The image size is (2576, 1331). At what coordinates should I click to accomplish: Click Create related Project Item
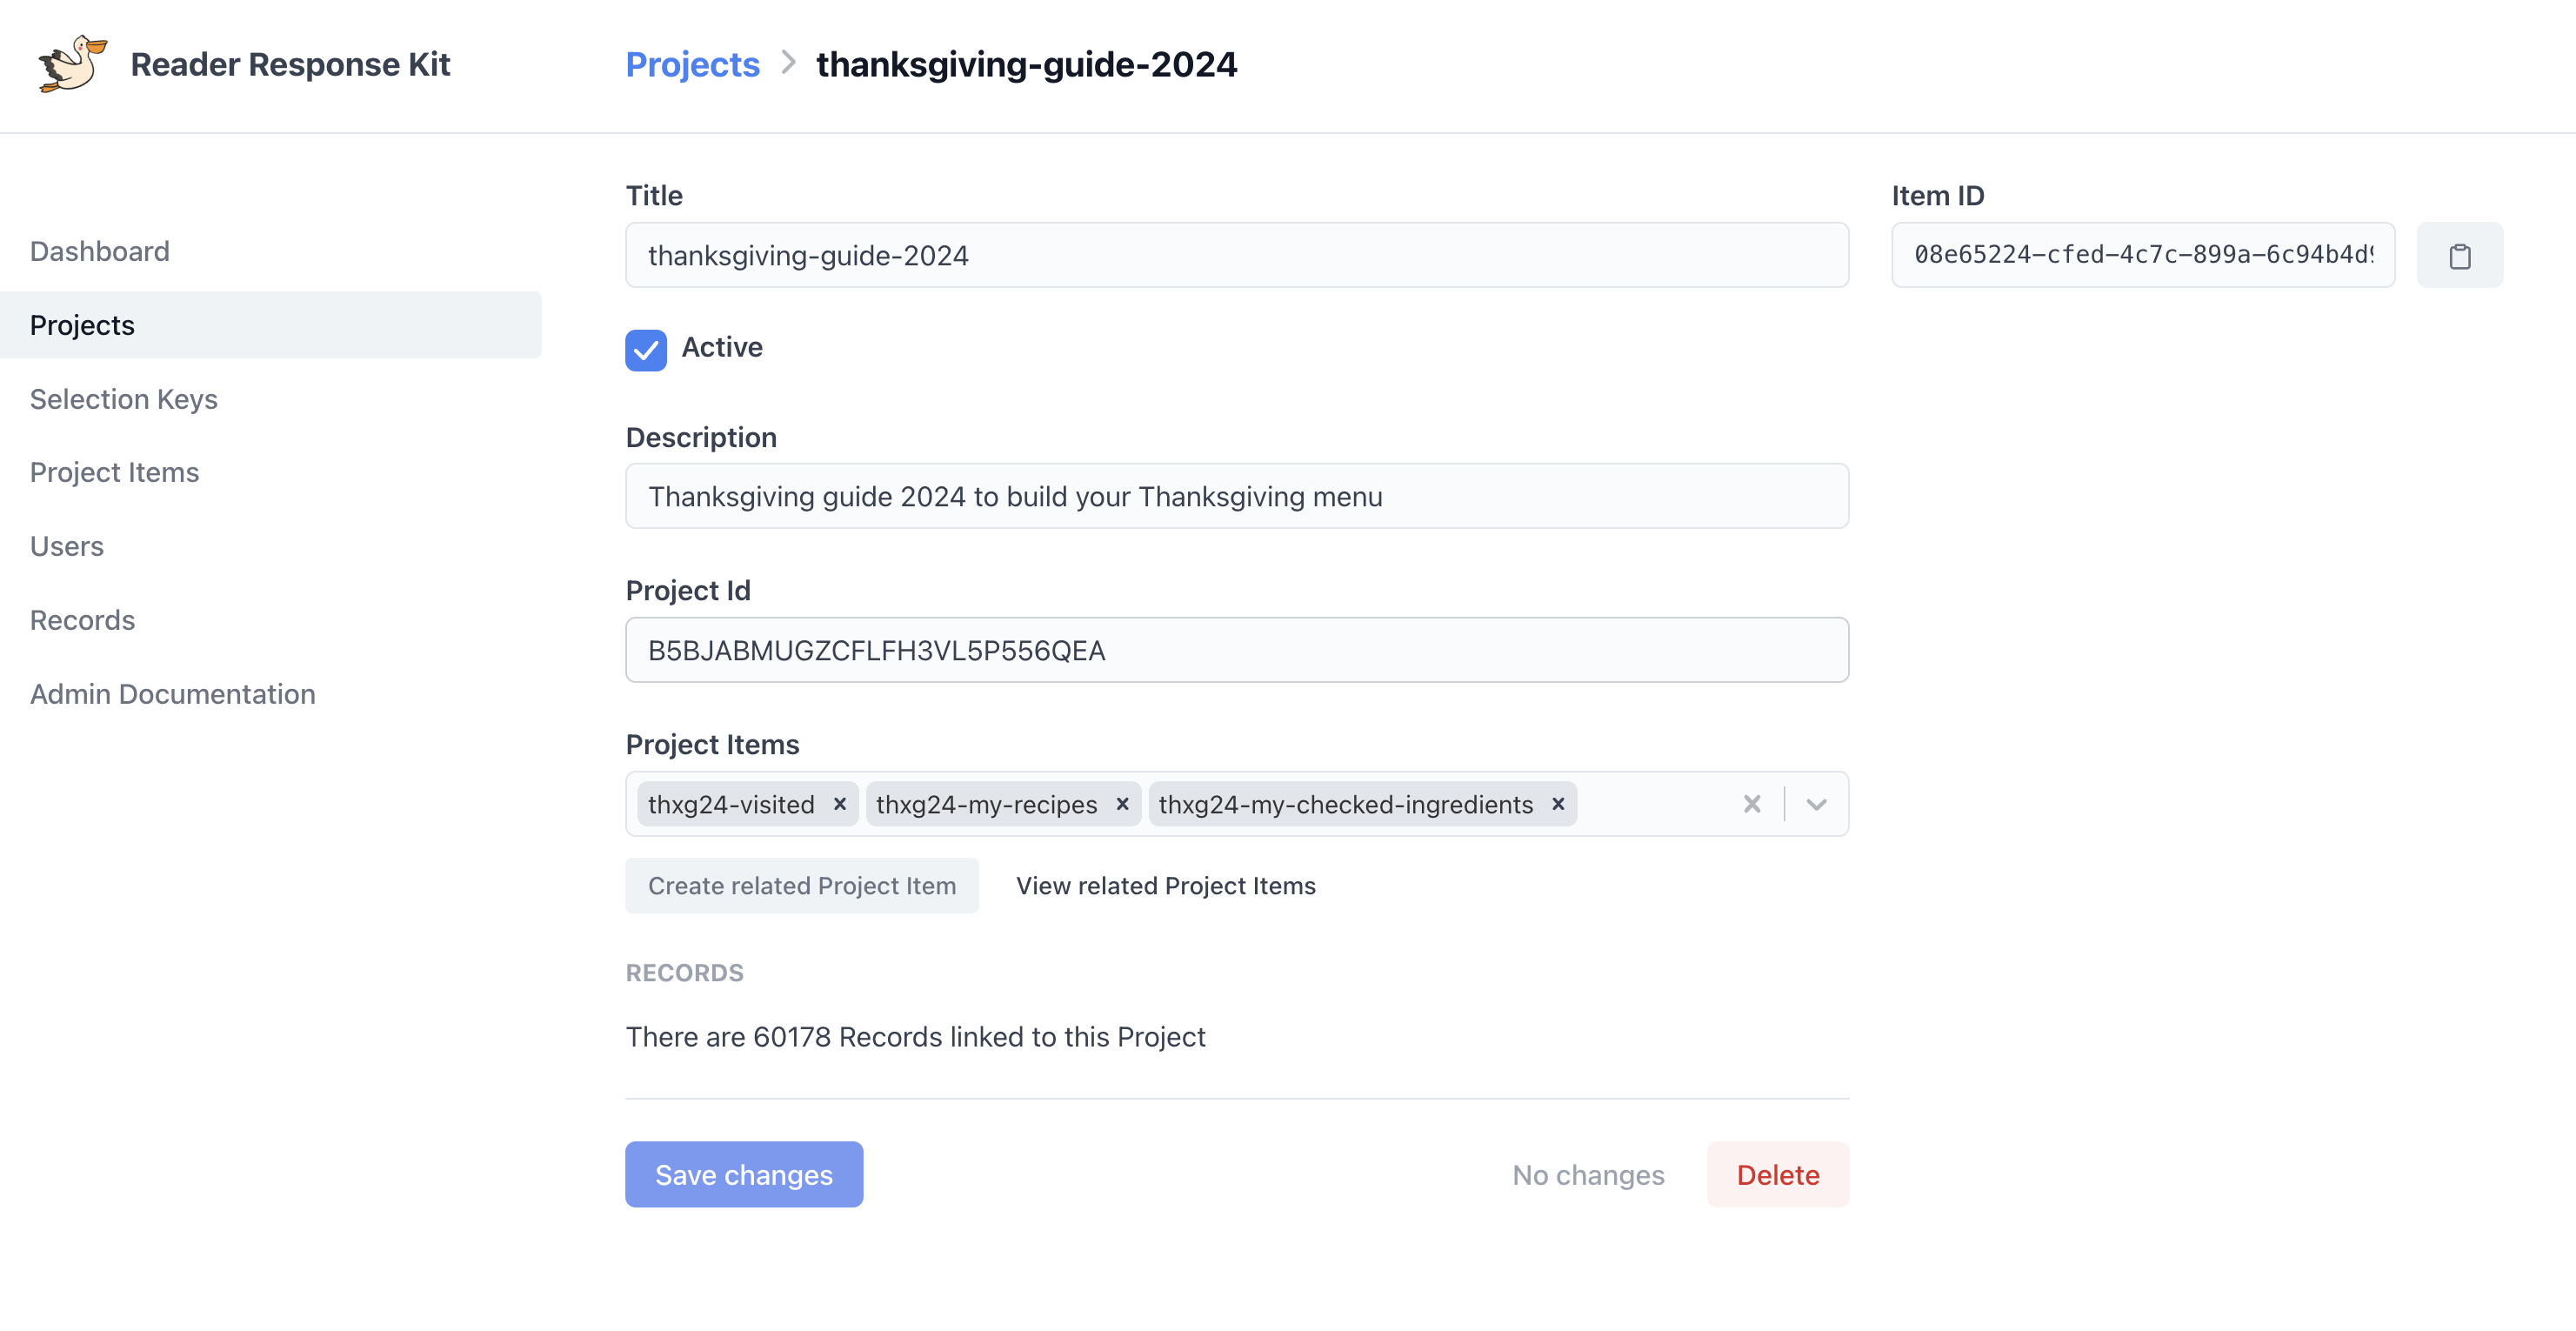pyautogui.click(x=802, y=886)
